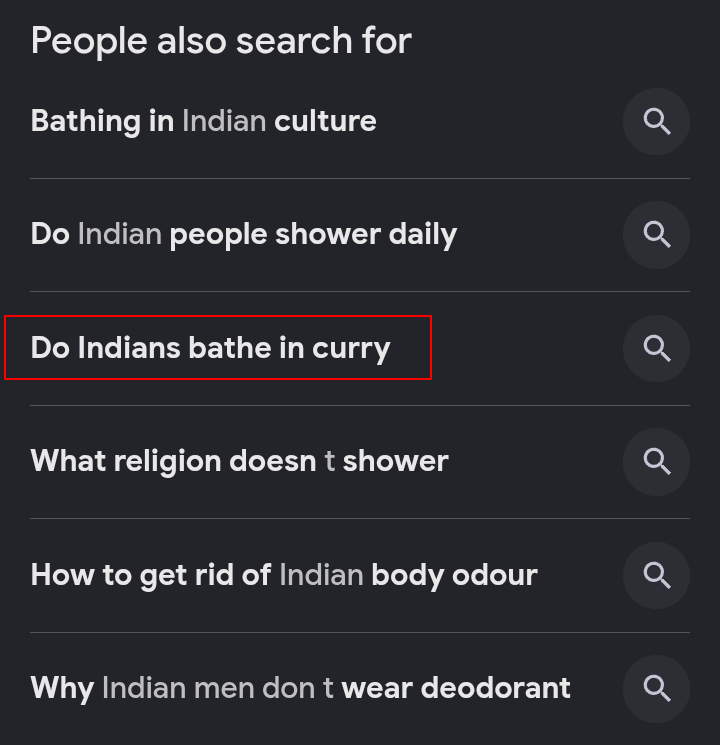This screenshot has height=745, width=720.
Task: Click search icon for Do Indians bathe in curry
Action: coord(656,348)
